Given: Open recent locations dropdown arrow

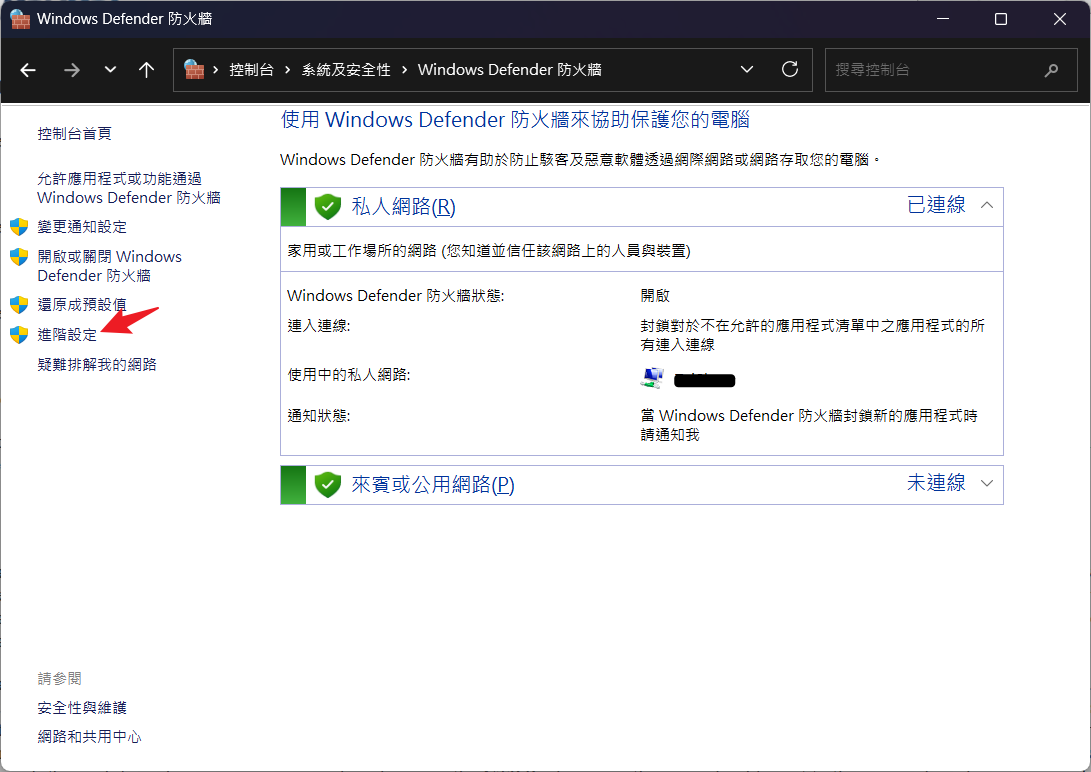Looking at the screenshot, I should click(110, 70).
